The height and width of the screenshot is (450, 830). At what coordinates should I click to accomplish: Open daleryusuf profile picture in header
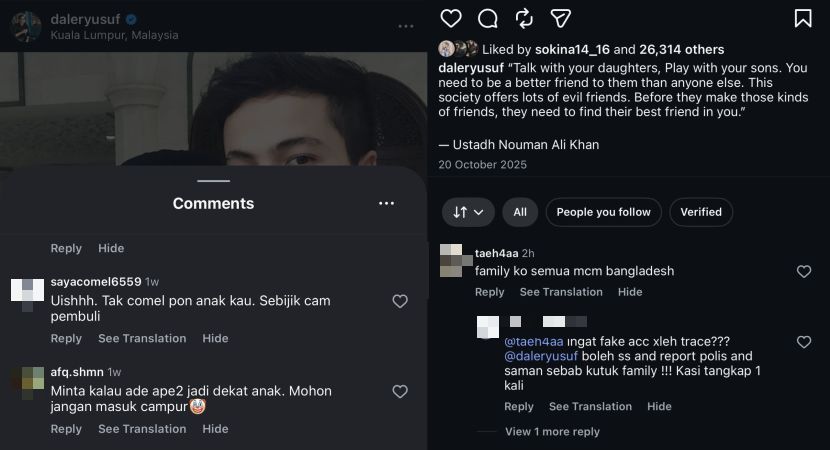pos(27,26)
